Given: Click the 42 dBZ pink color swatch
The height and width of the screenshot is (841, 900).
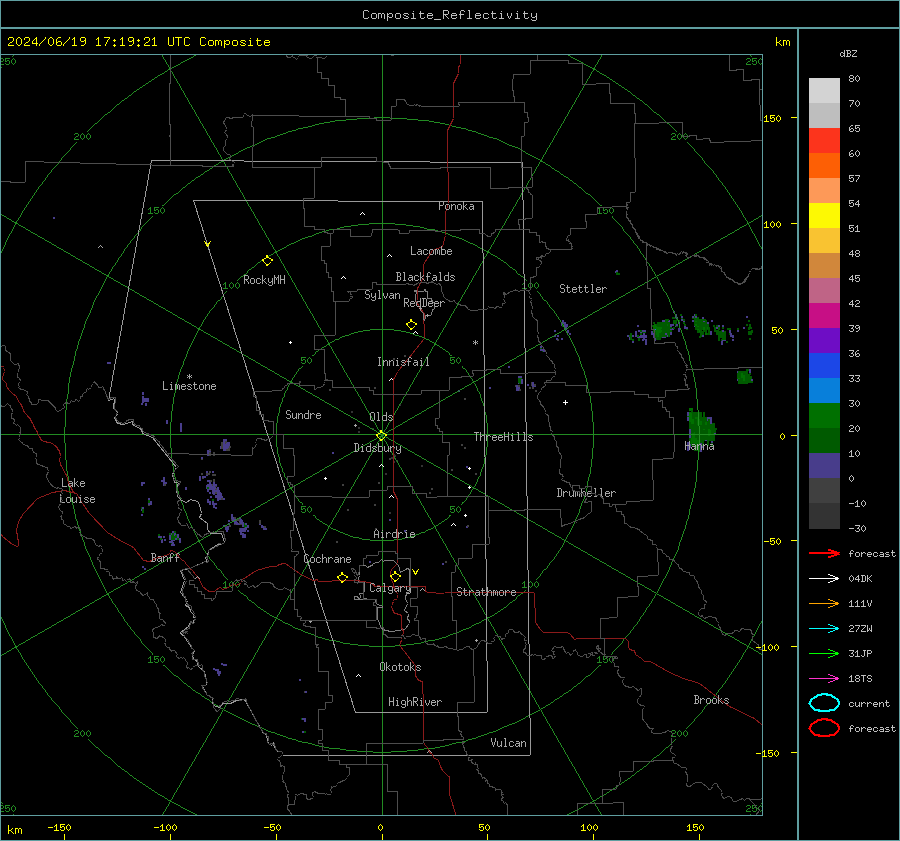Looking at the screenshot, I should (x=824, y=290).
